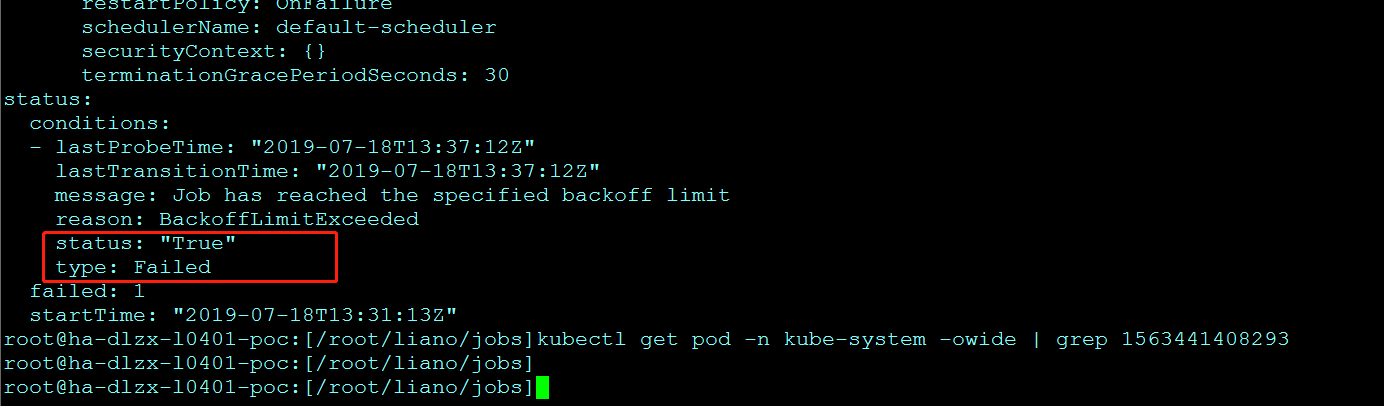Click the failed: 1 count line
This screenshot has height=406, width=1384.
pyautogui.click(x=87, y=291)
